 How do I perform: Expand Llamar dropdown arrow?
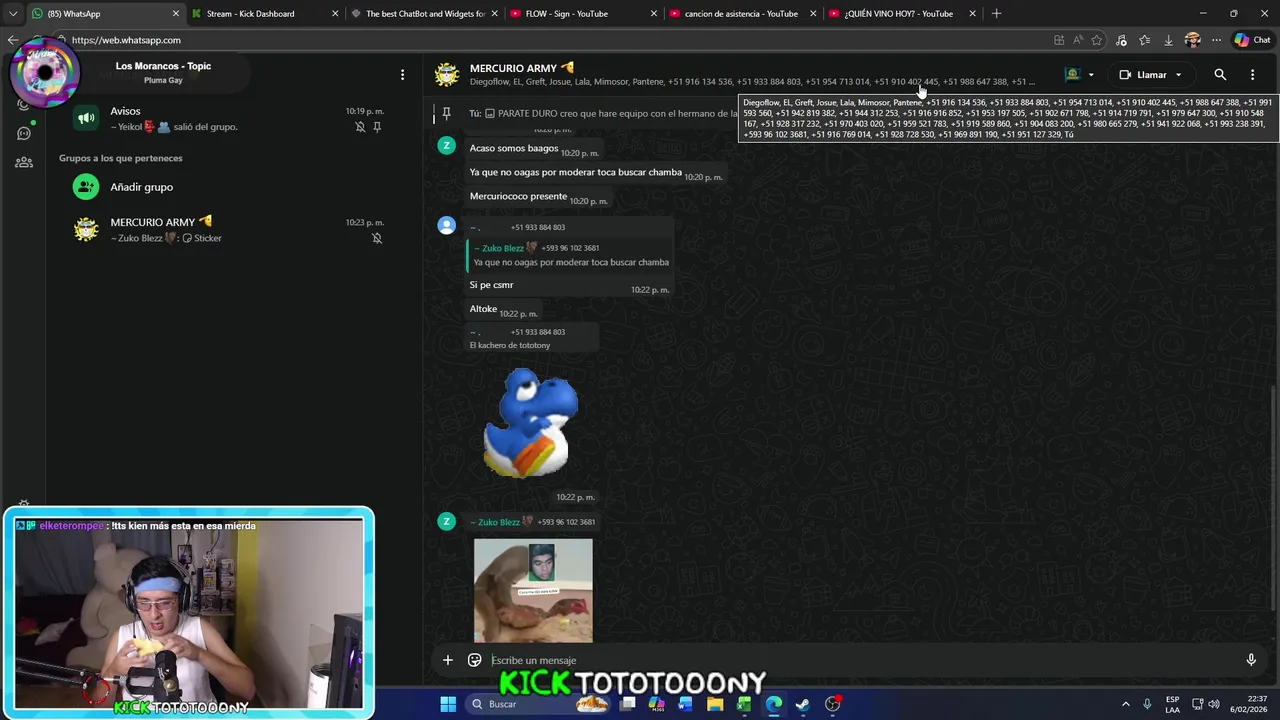coord(1178,75)
